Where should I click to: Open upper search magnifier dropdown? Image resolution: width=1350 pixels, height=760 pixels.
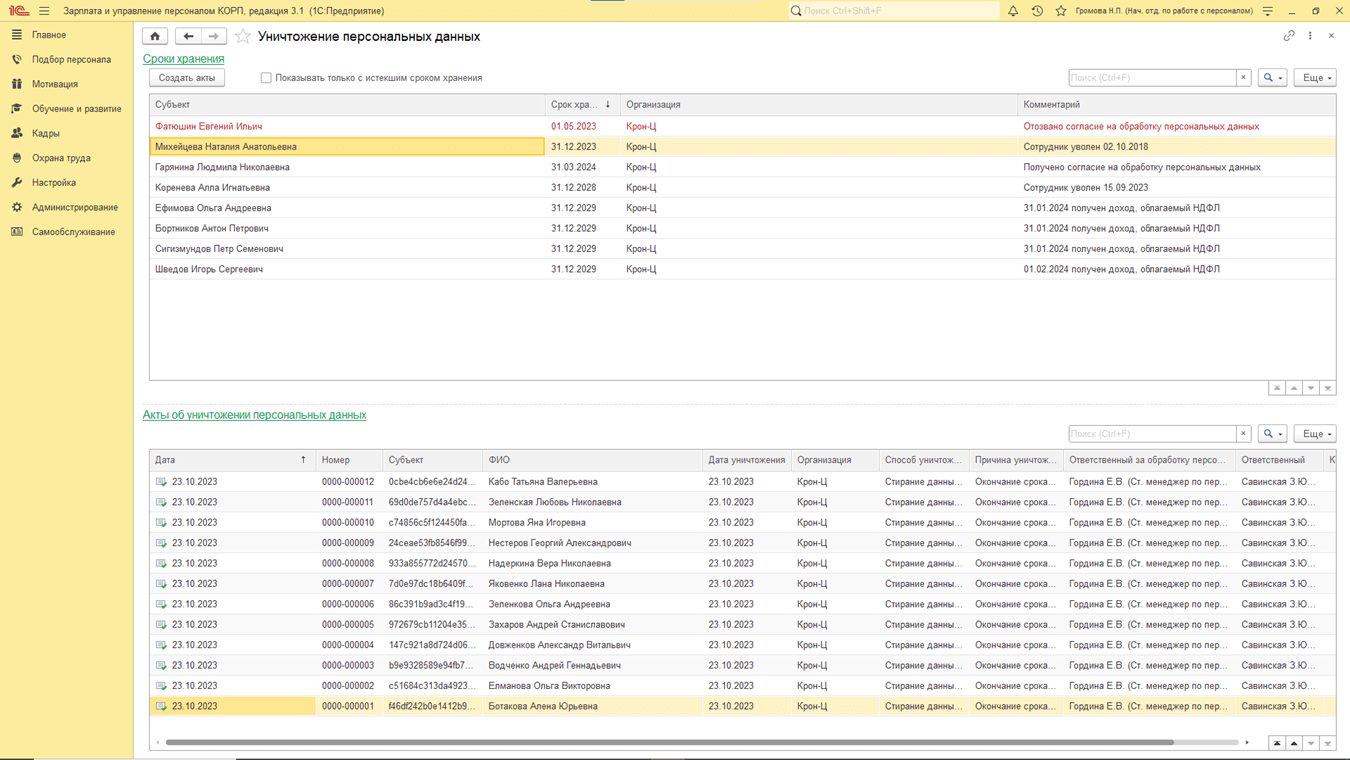click(1272, 78)
